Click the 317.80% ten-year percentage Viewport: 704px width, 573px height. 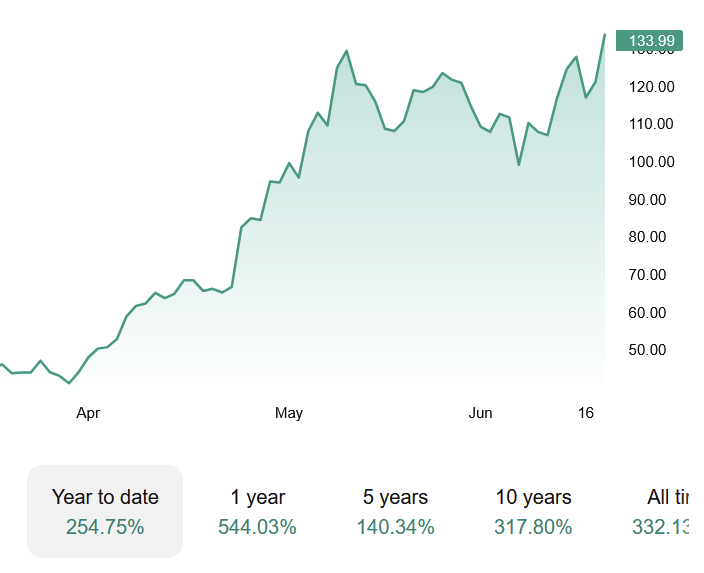(x=533, y=527)
